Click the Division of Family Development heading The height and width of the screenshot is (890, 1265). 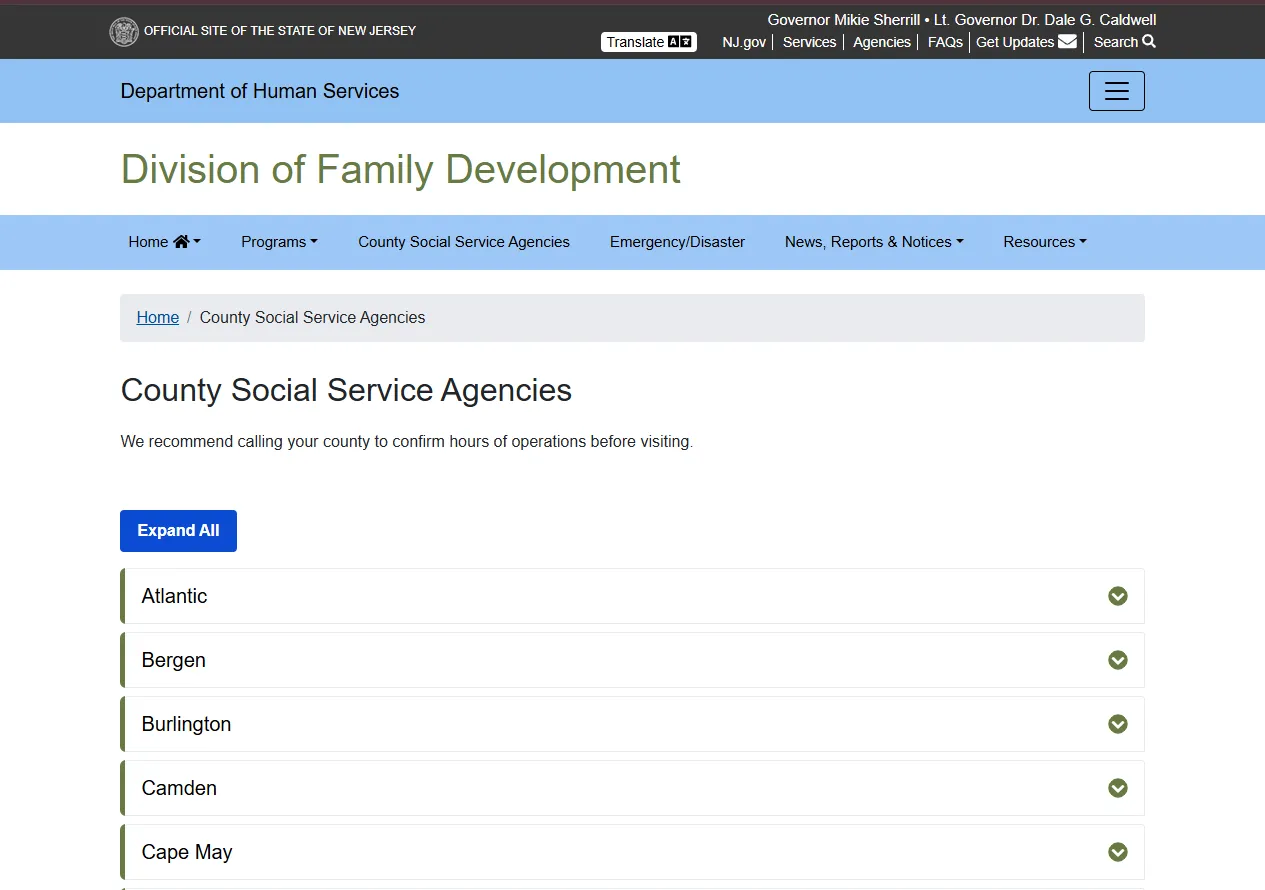401,169
